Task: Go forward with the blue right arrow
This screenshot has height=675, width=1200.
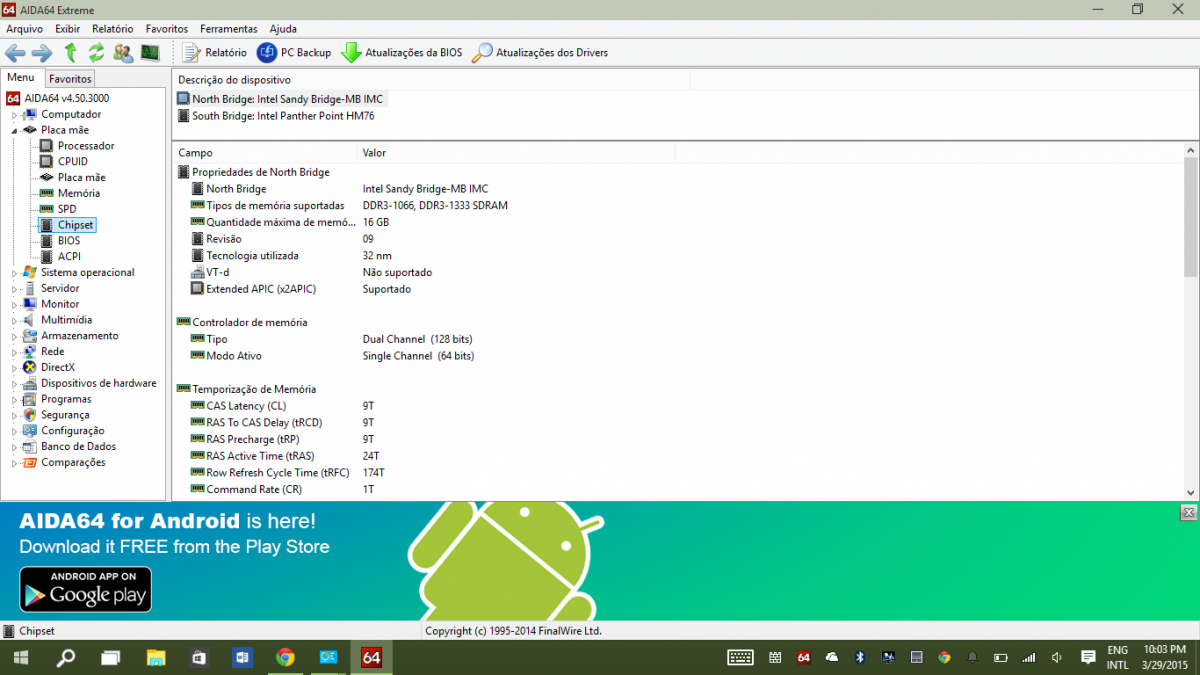Action: [42, 52]
